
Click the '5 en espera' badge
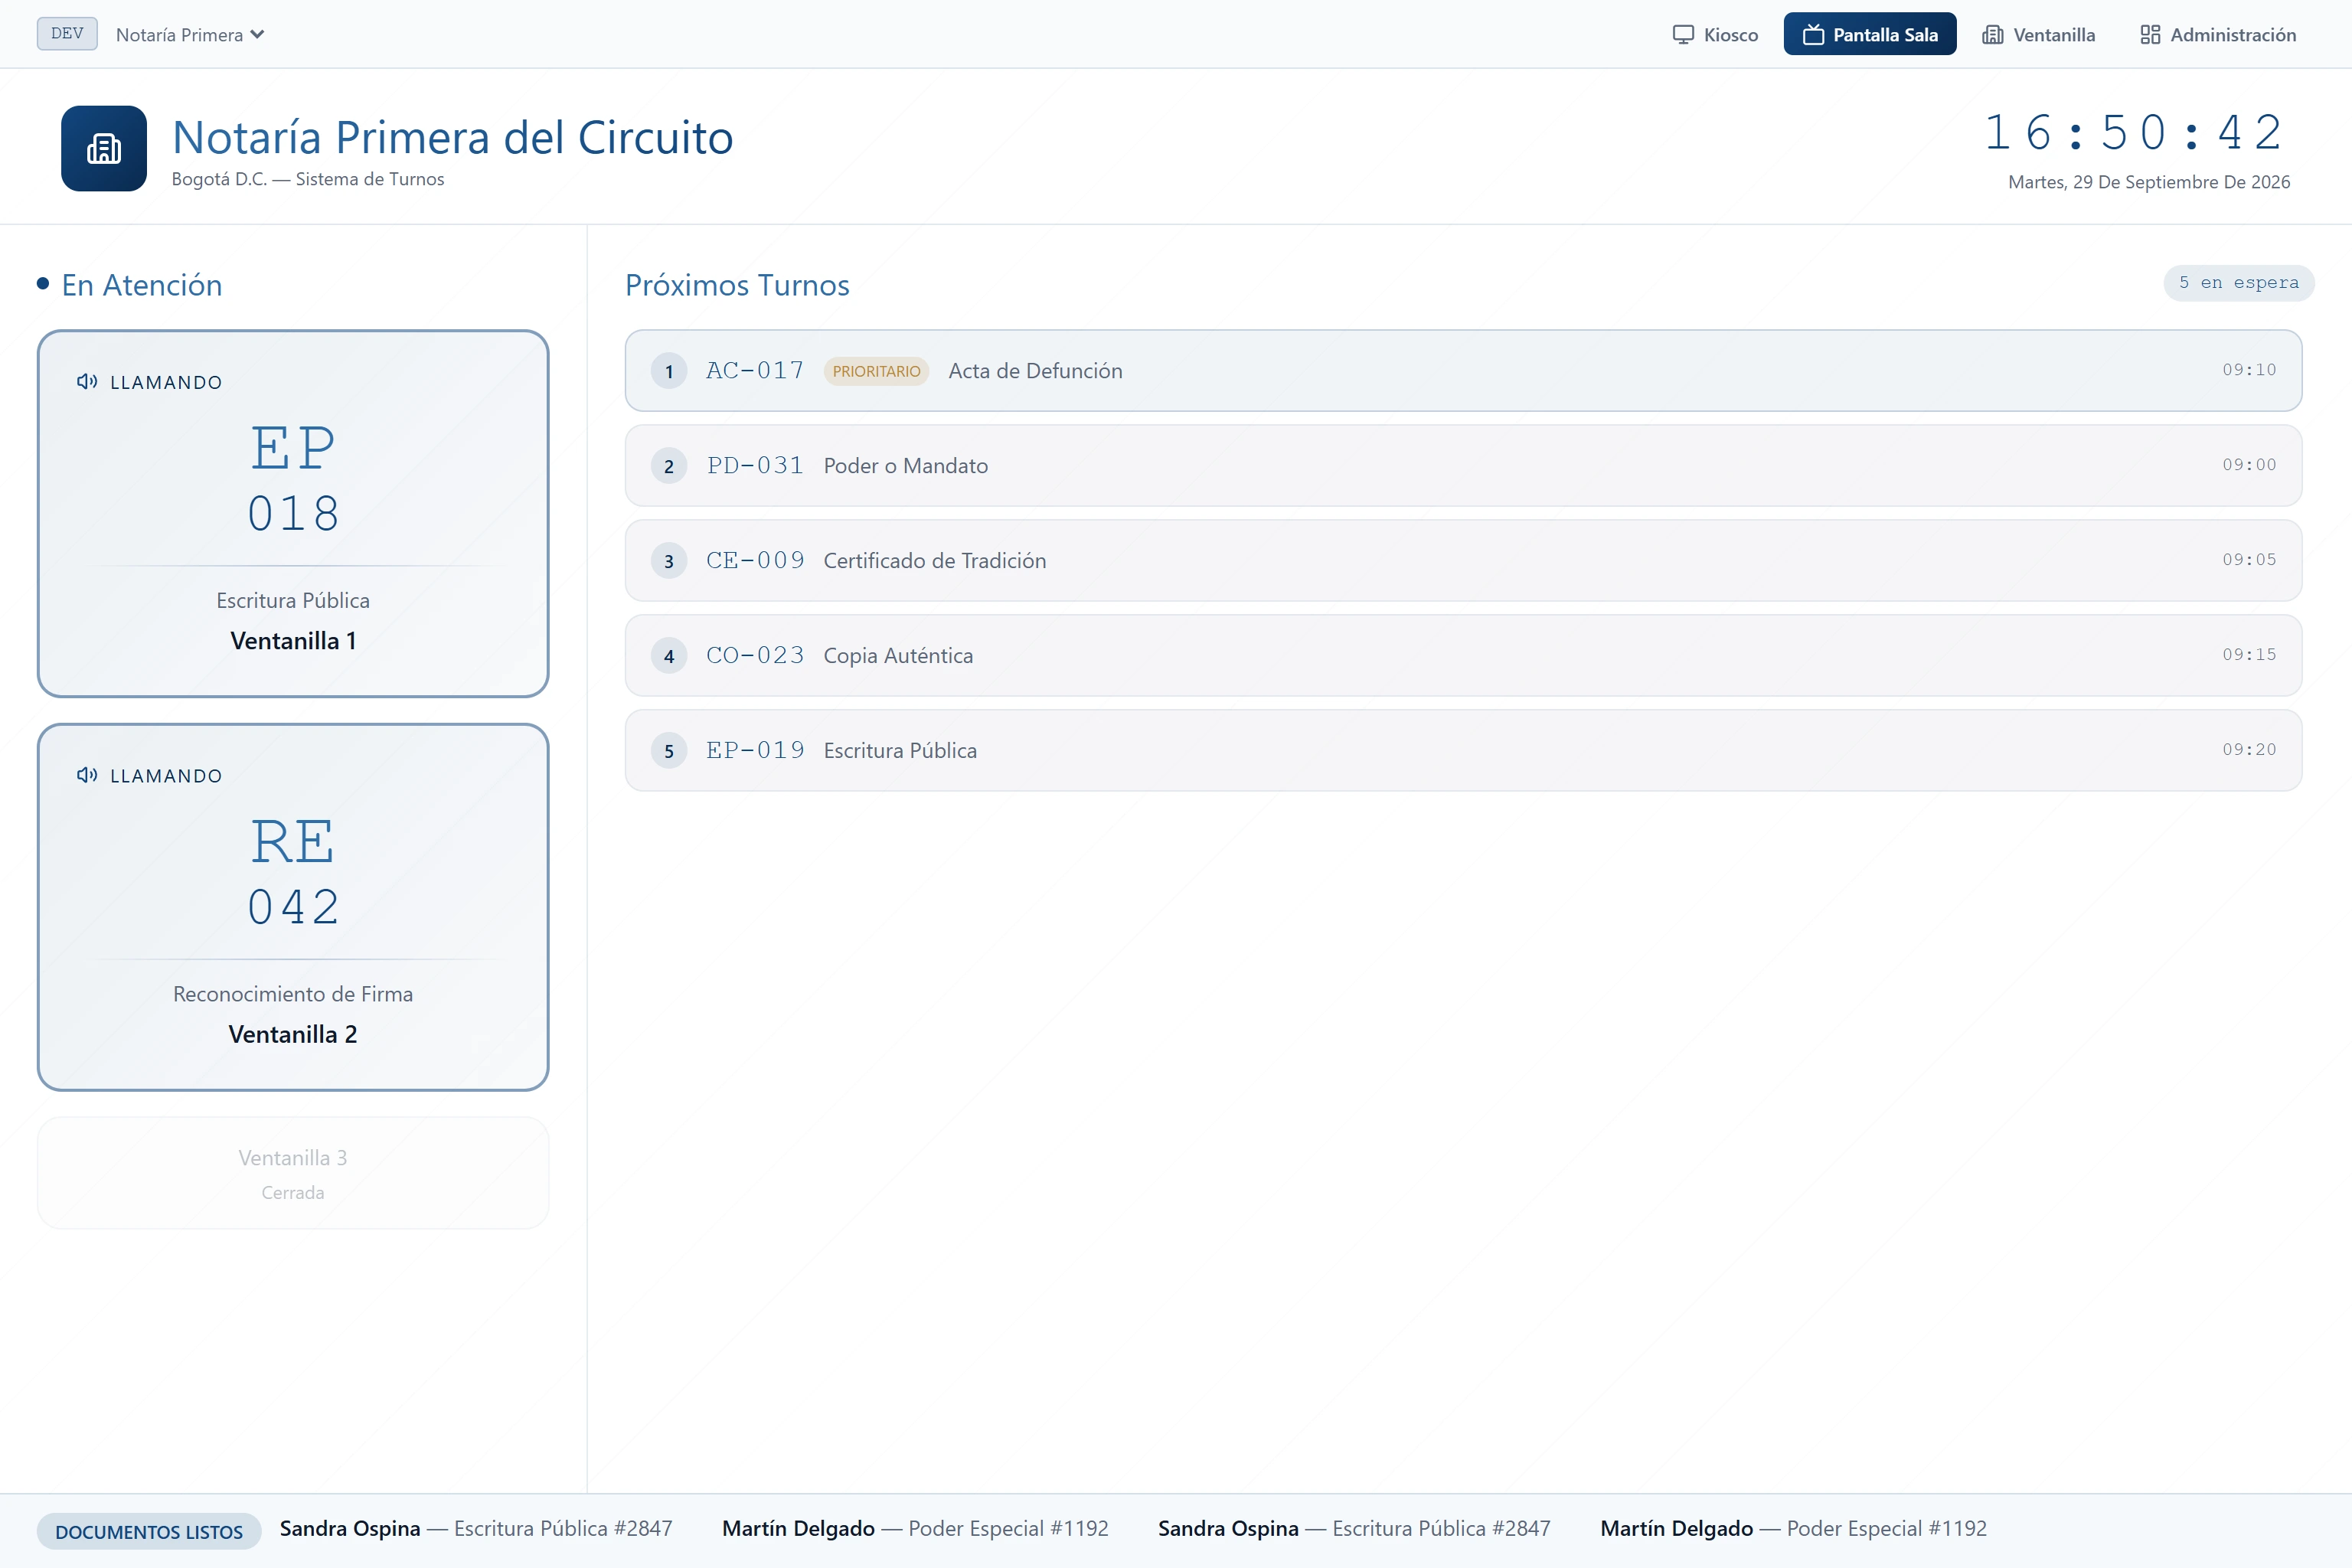[x=2239, y=283]
